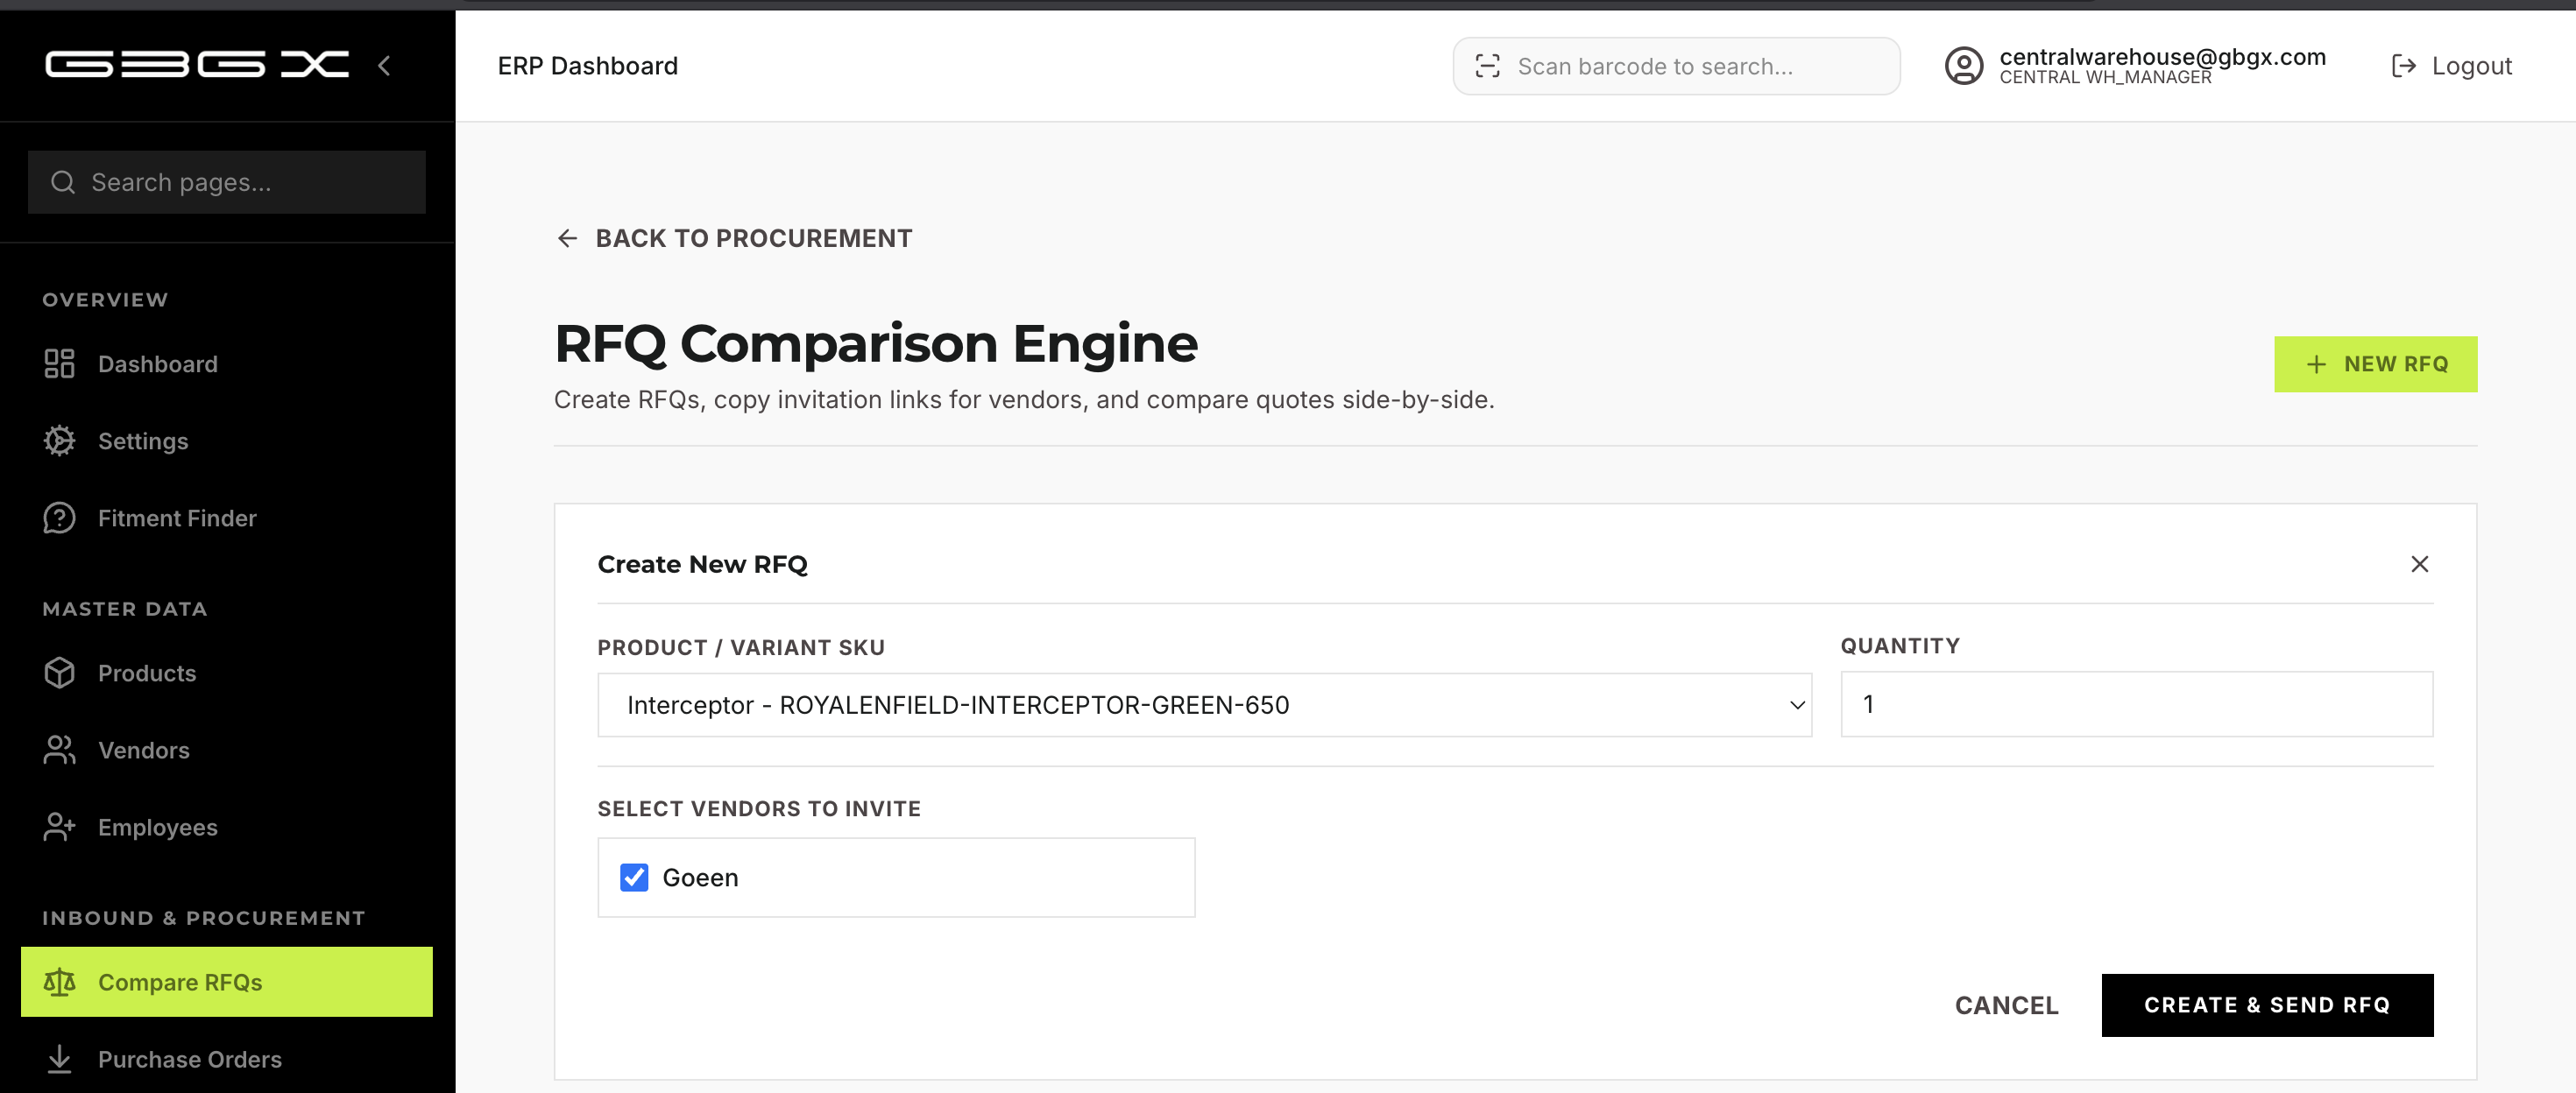Viewport: 2576px width, 1093px height.
Task: Click the Search pages input field
Action: point(227,182)
